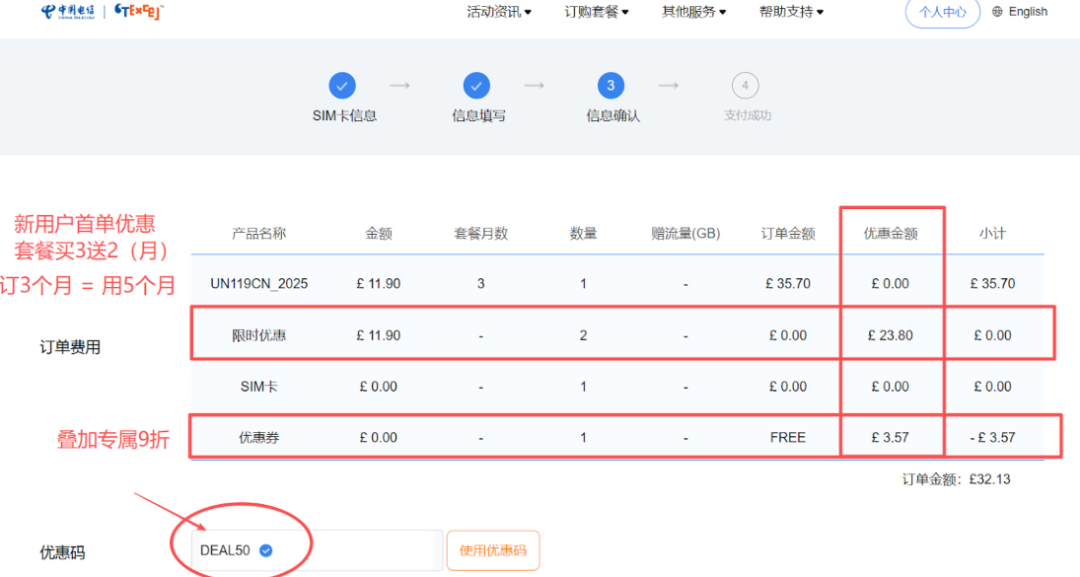The image size is (1080, 577).
Task: Click the CTExcel brand logo
Action: coord(139,12)
